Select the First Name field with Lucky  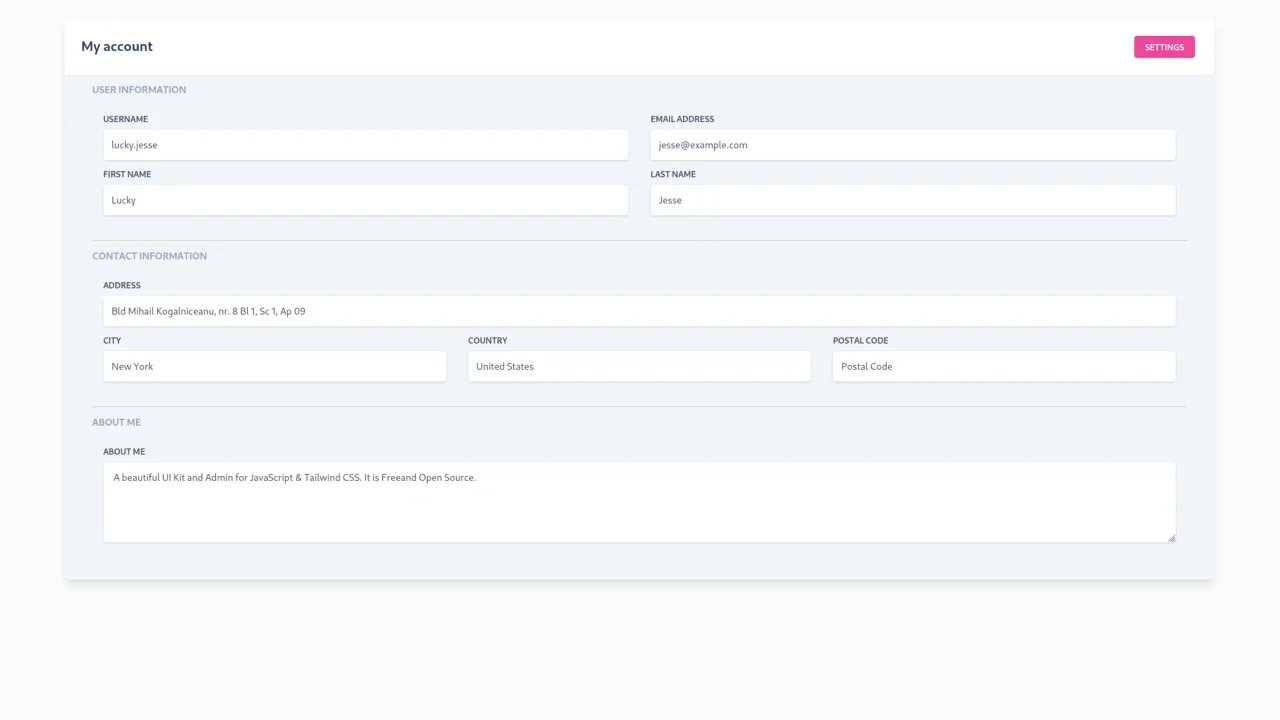(x=365, y=200)
